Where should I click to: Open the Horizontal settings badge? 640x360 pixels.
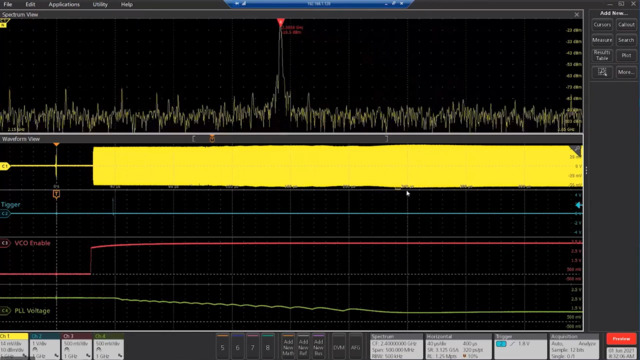(458, 347)
